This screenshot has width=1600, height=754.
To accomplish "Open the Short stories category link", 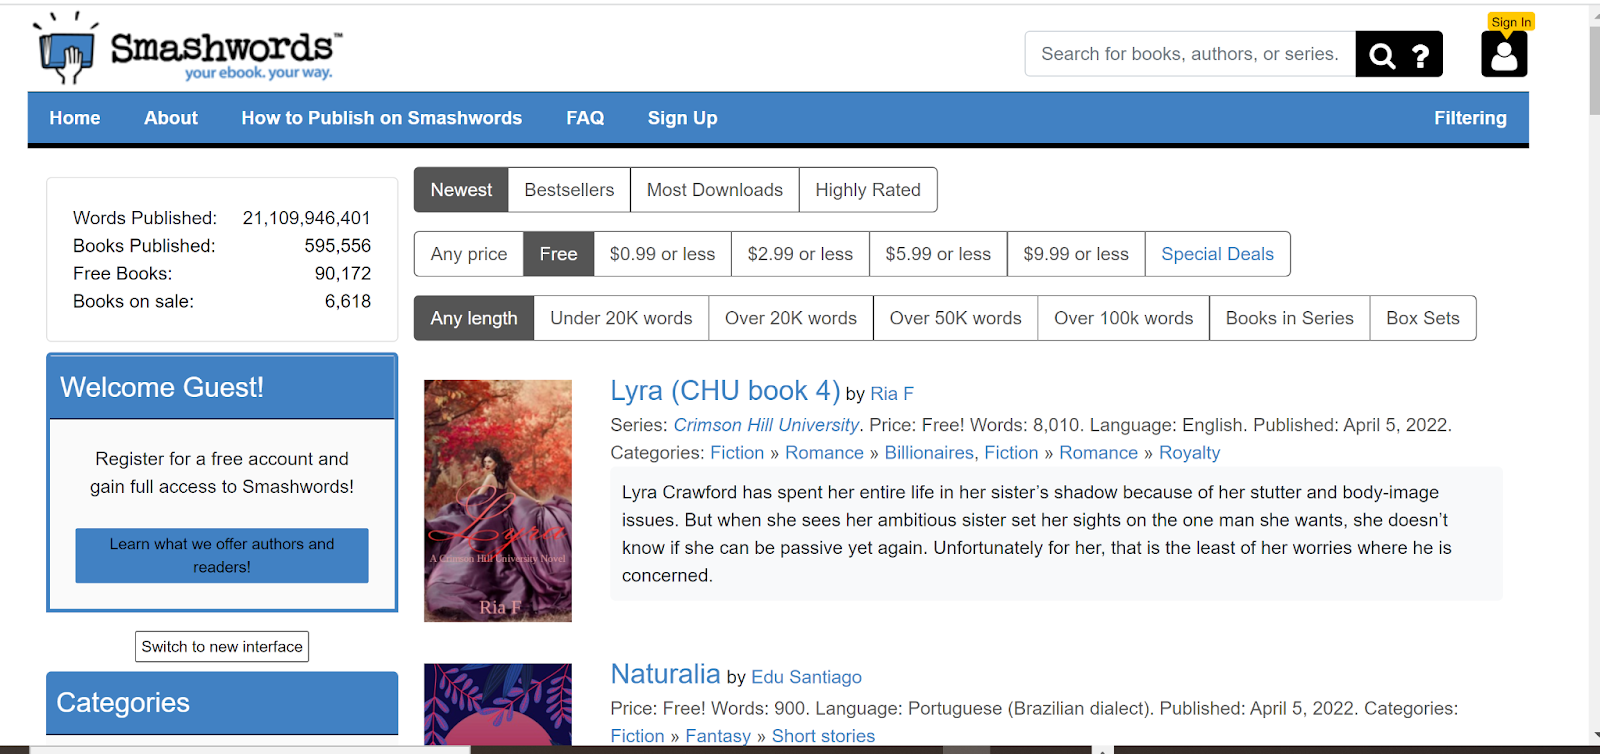I will [x=823, y=736].
